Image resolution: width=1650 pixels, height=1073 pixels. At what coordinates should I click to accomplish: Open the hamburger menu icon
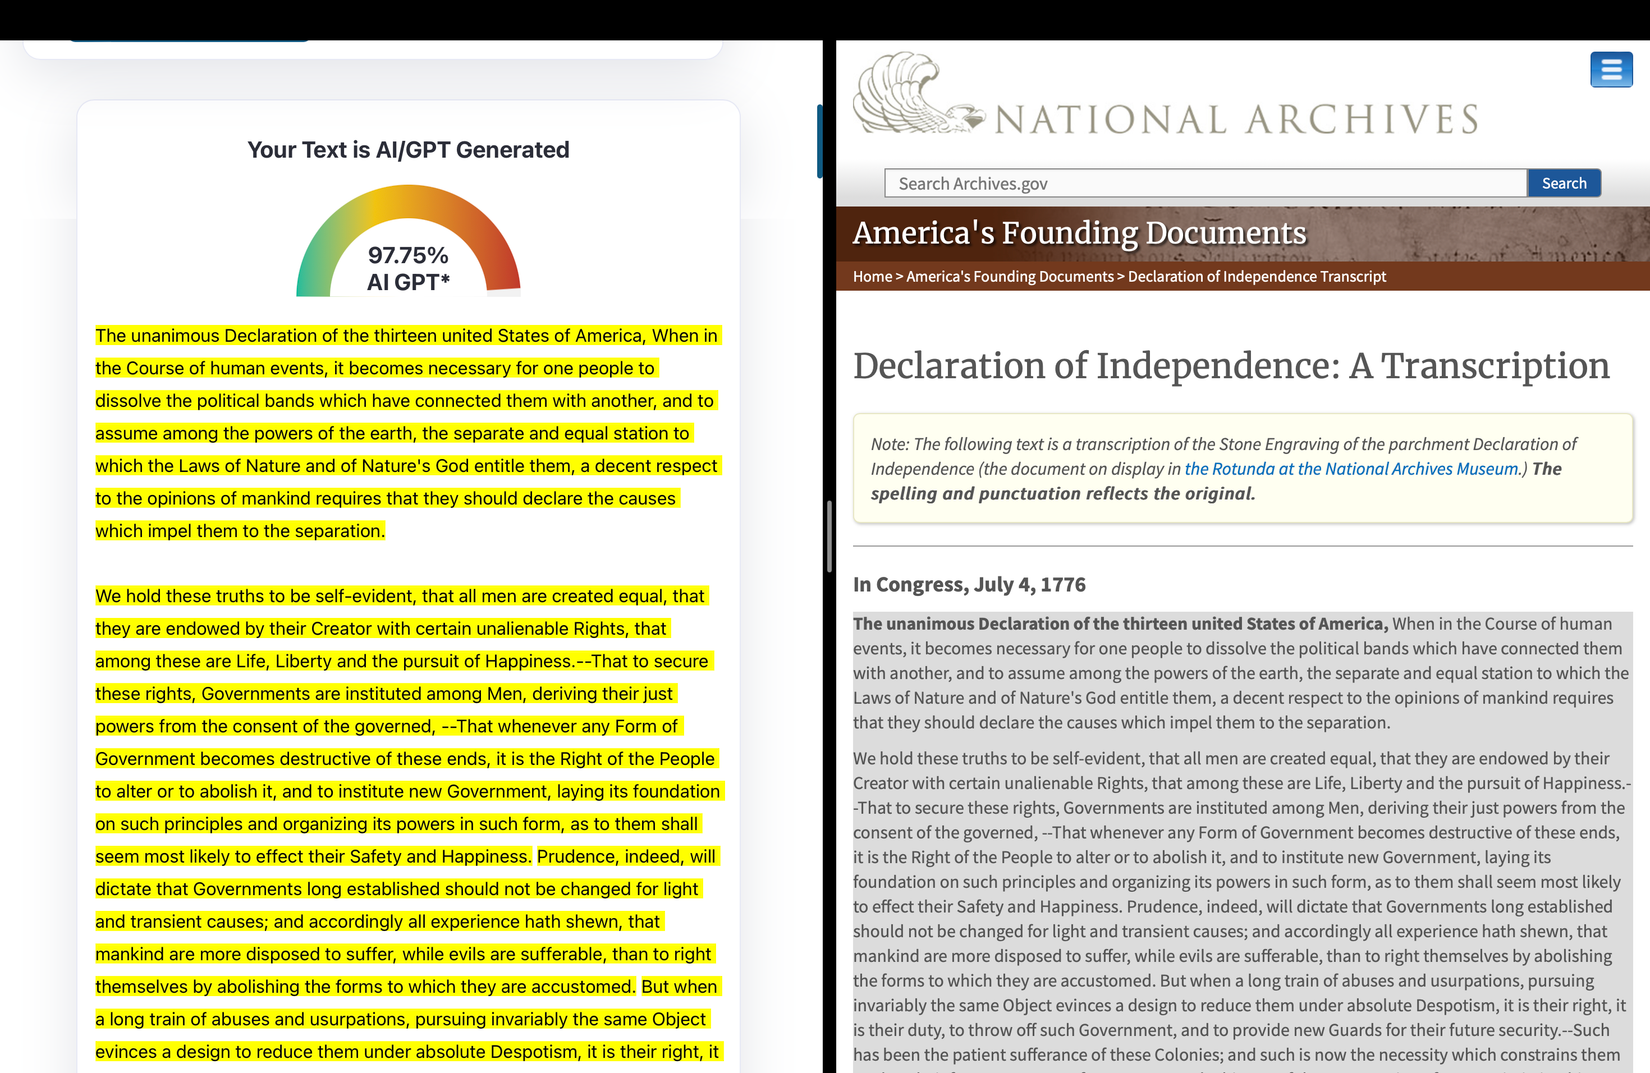1611,70
